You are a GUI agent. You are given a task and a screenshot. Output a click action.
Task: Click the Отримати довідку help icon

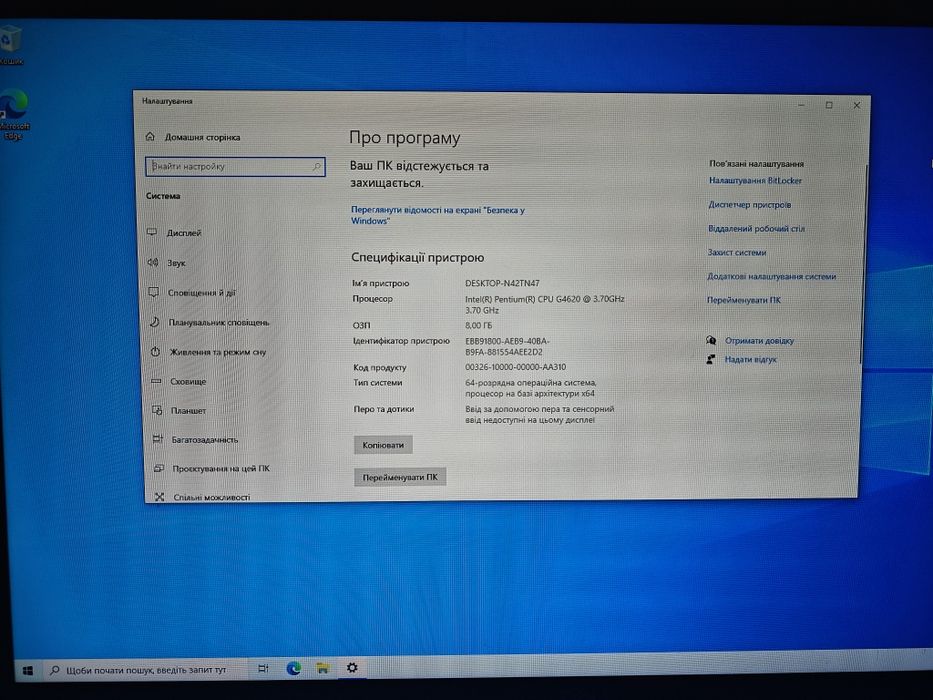(710, 340)
